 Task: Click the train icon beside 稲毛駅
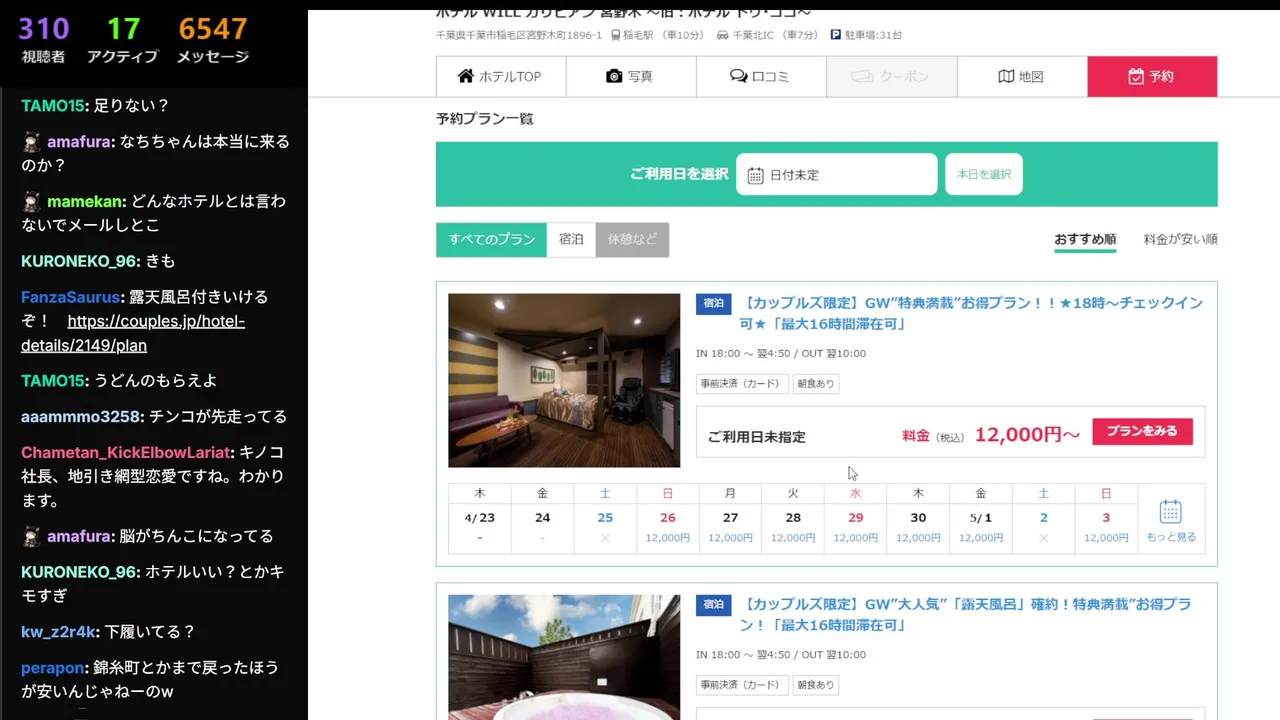[x=615, y=35]
